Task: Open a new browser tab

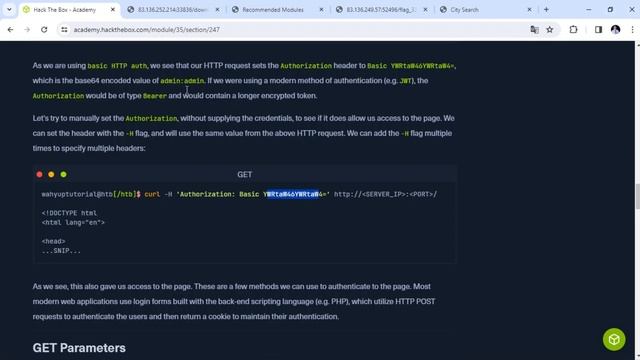Action: point(546,9)
